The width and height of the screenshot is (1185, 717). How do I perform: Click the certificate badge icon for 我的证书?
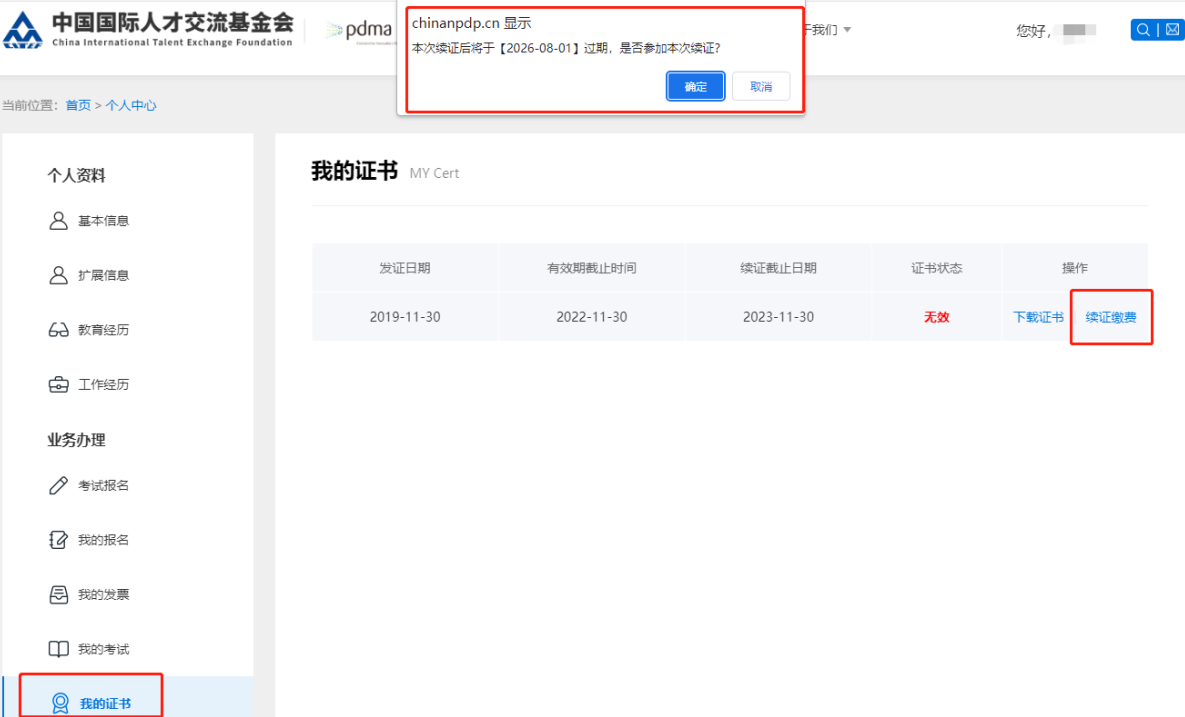(x=60, y=702)
